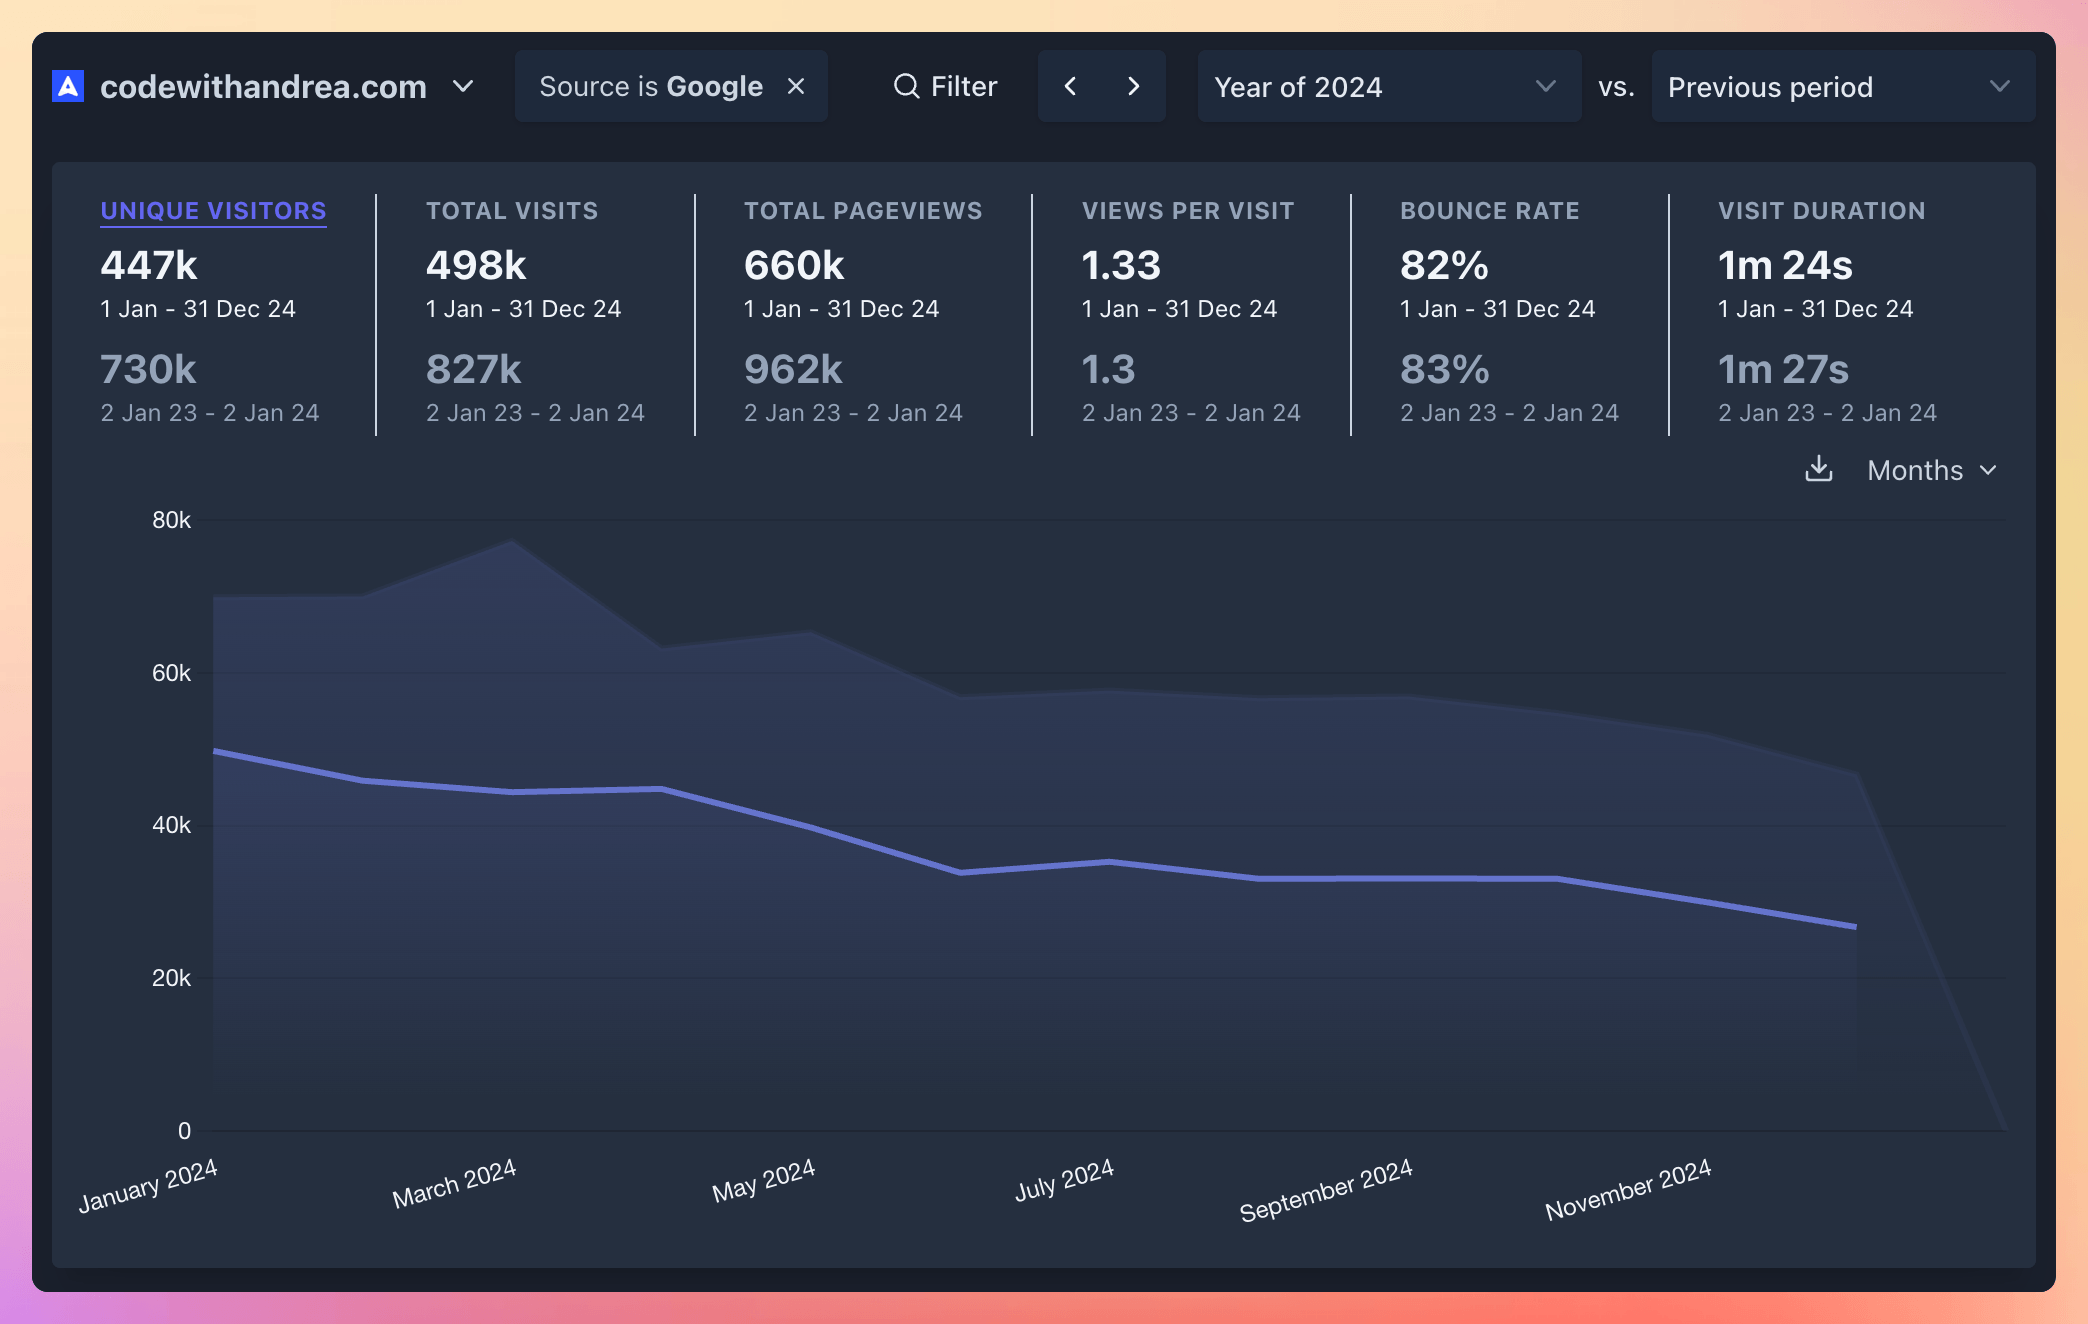Click the 730k comparison value

(147, 369)
